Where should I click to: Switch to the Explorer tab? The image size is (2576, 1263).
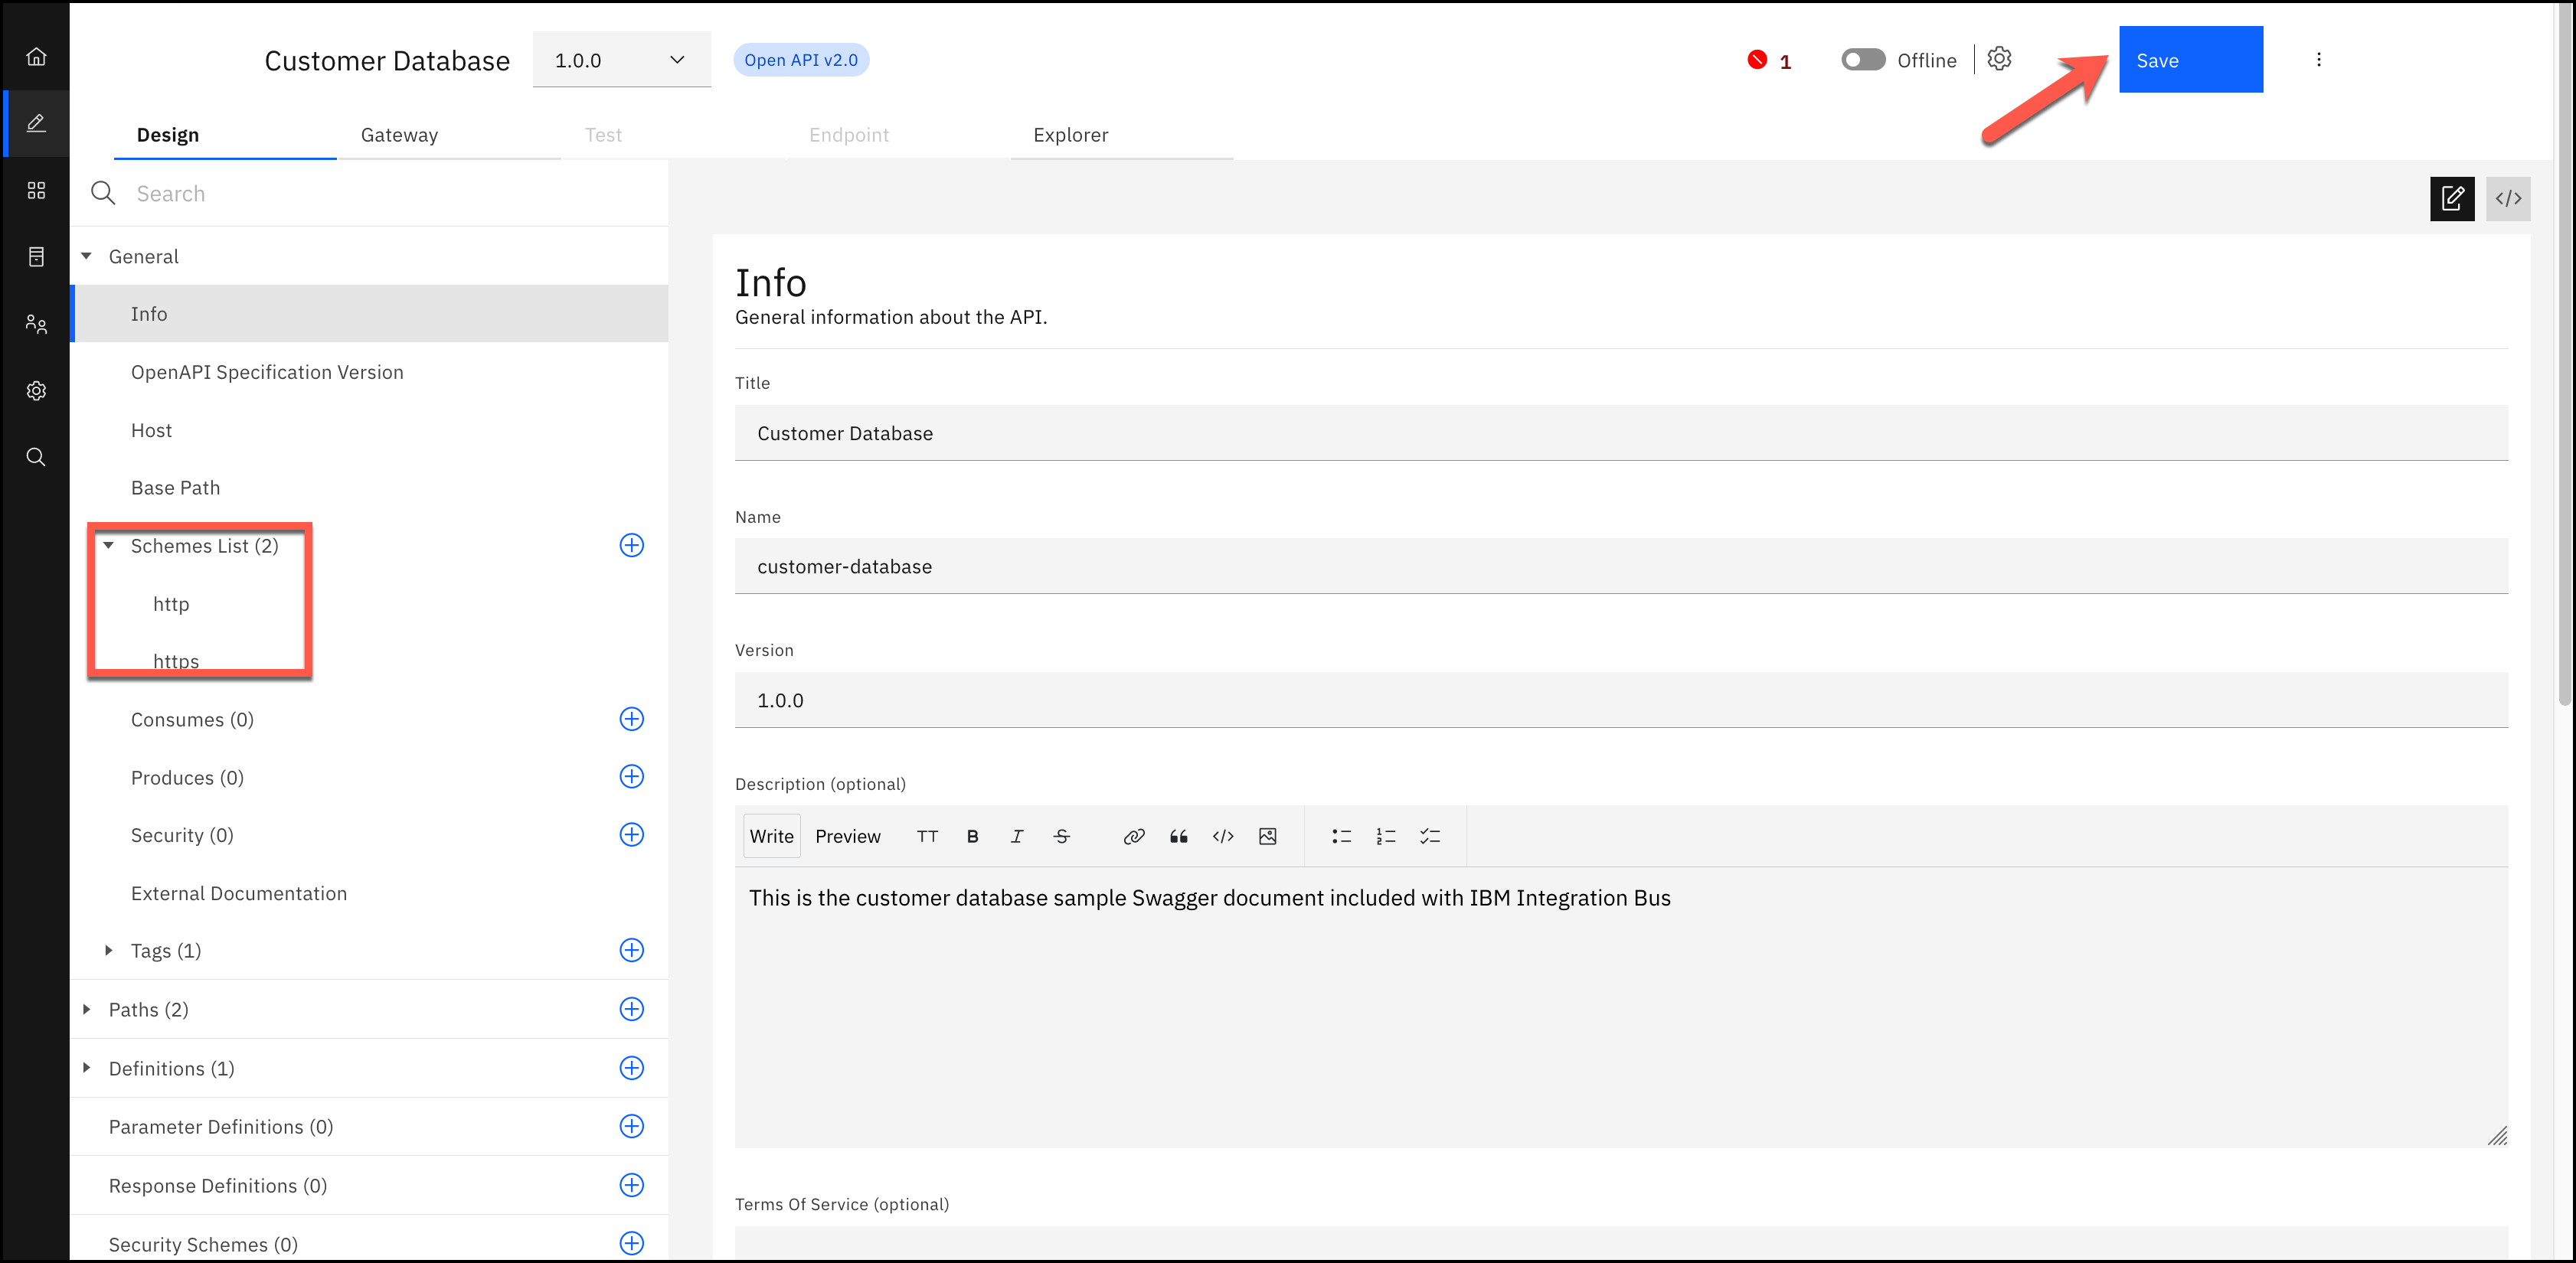[x=1121, y=135]
